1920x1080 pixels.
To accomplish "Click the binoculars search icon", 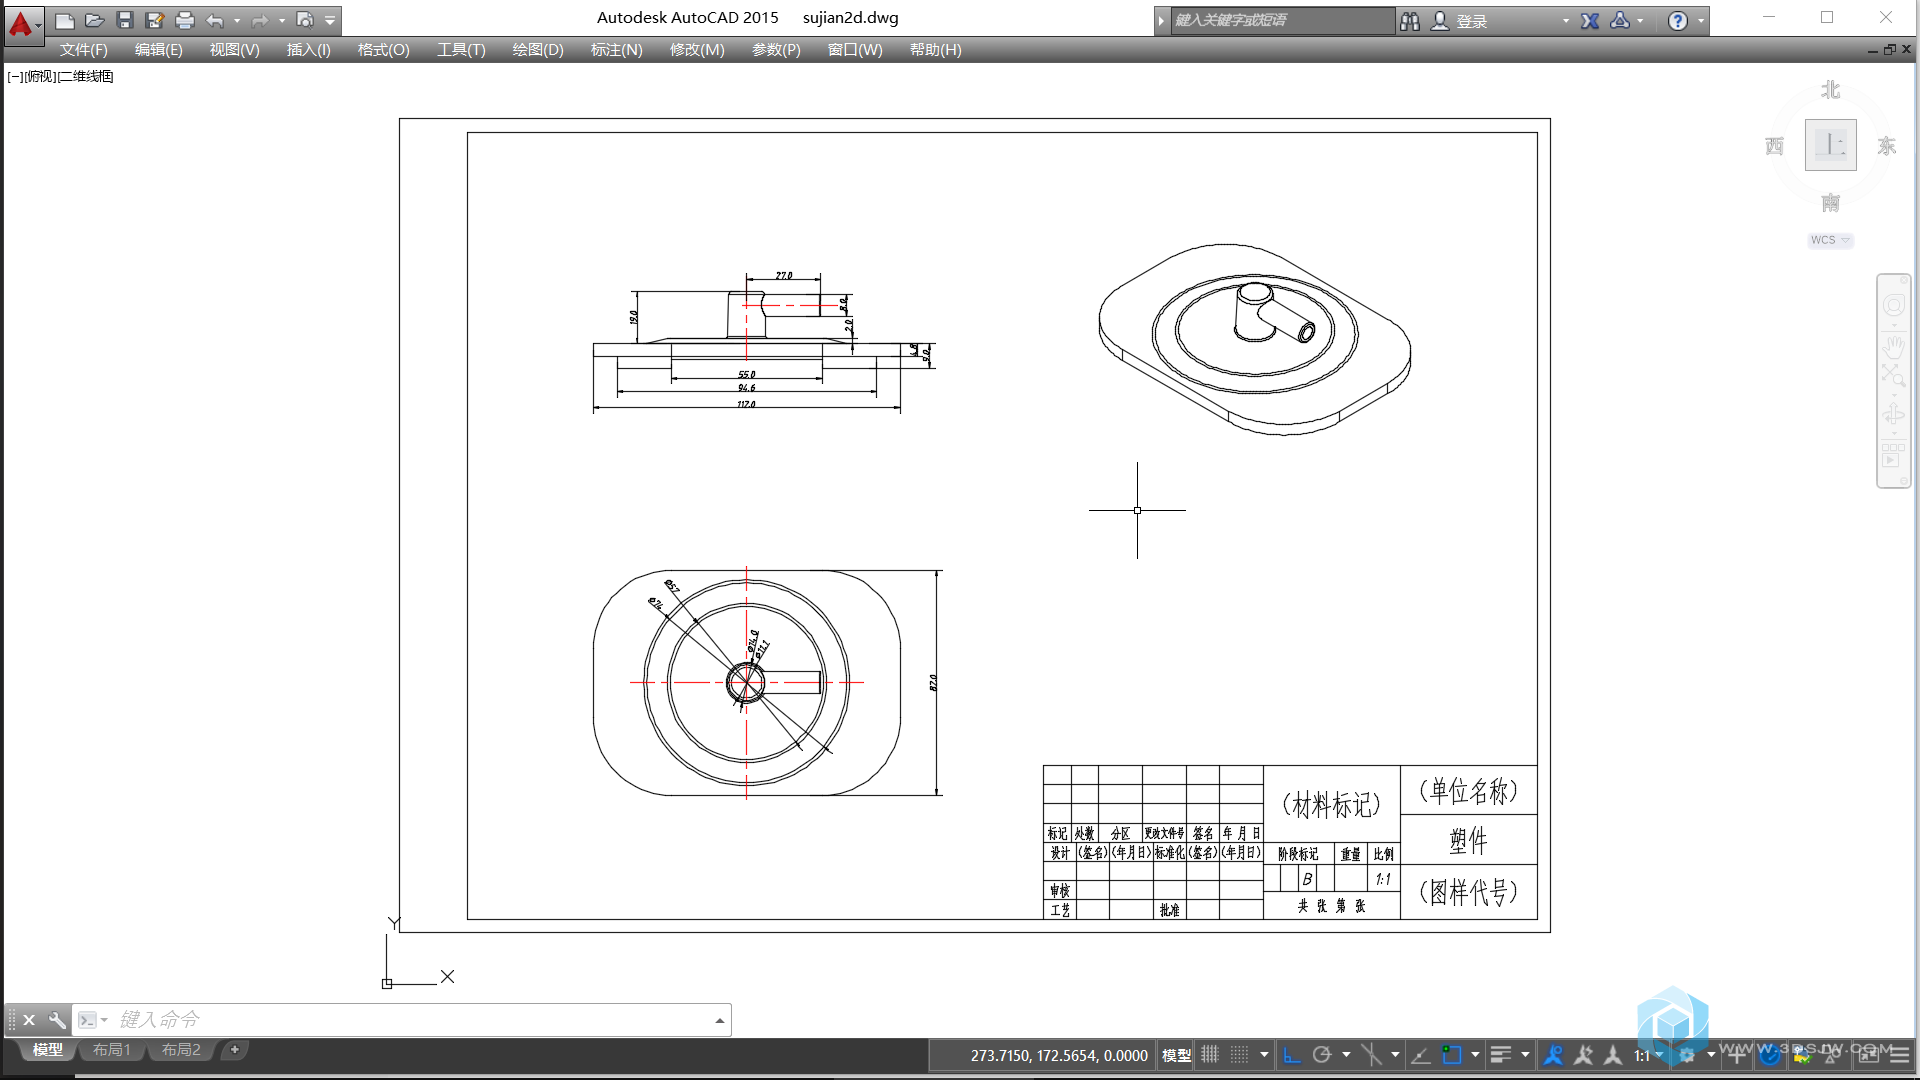I will coord(1410,21).
